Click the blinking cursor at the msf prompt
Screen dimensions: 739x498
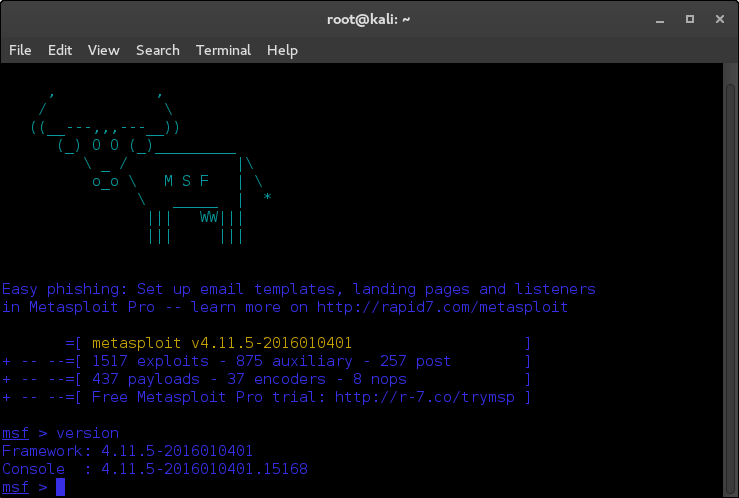coord(60,487)
